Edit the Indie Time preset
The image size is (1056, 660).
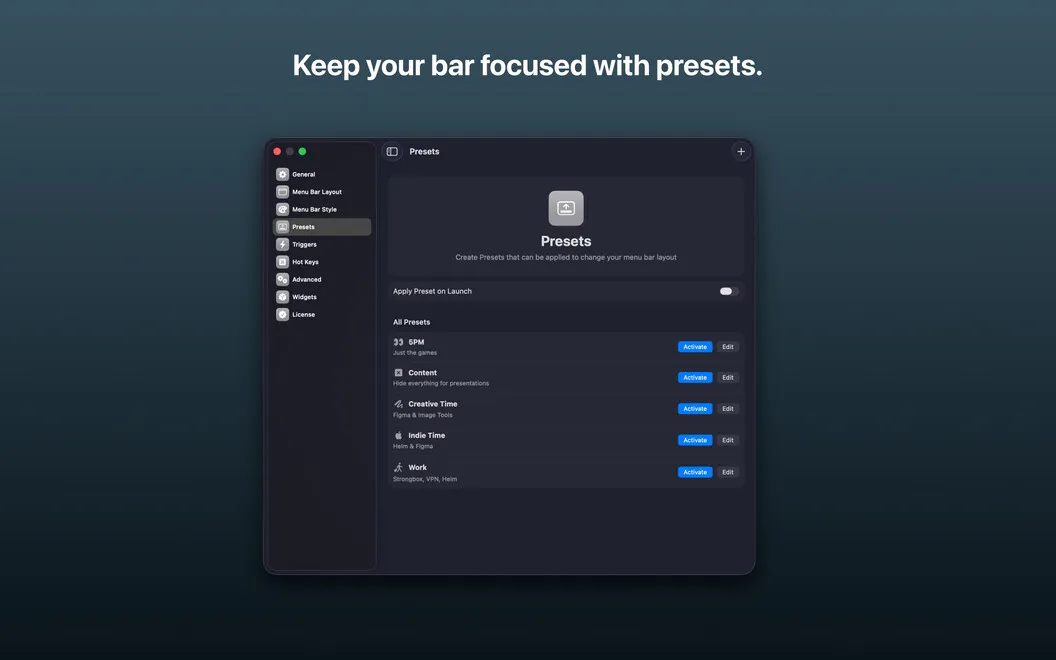(x=728, y=440)
